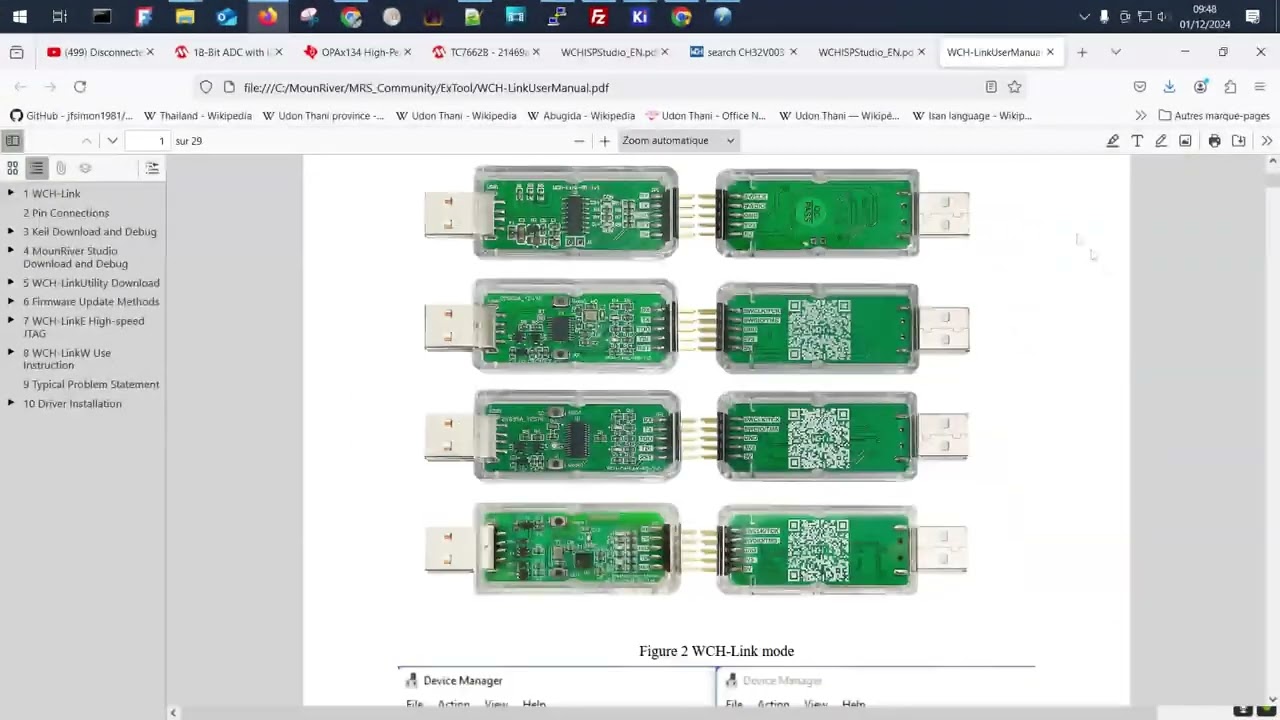Viewport: 1280px width, 720px height.
Task: Expand '10 Driver Installation' outline section
Action: tap(11, 403)
